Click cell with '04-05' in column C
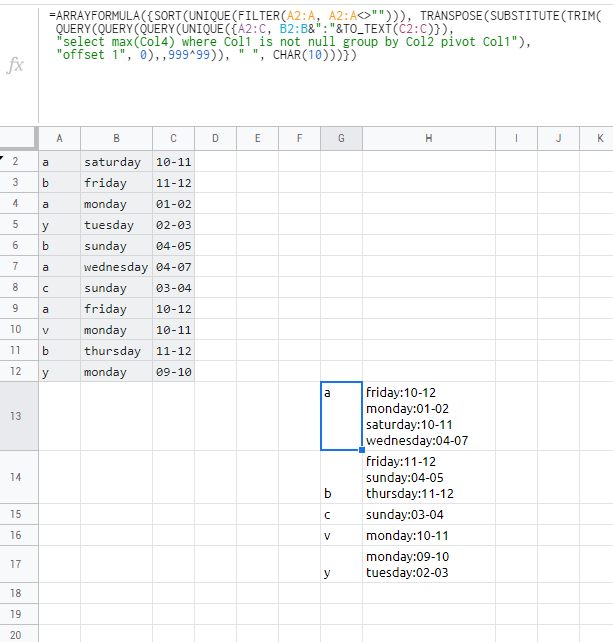613x642 pixels. point(174,246)
